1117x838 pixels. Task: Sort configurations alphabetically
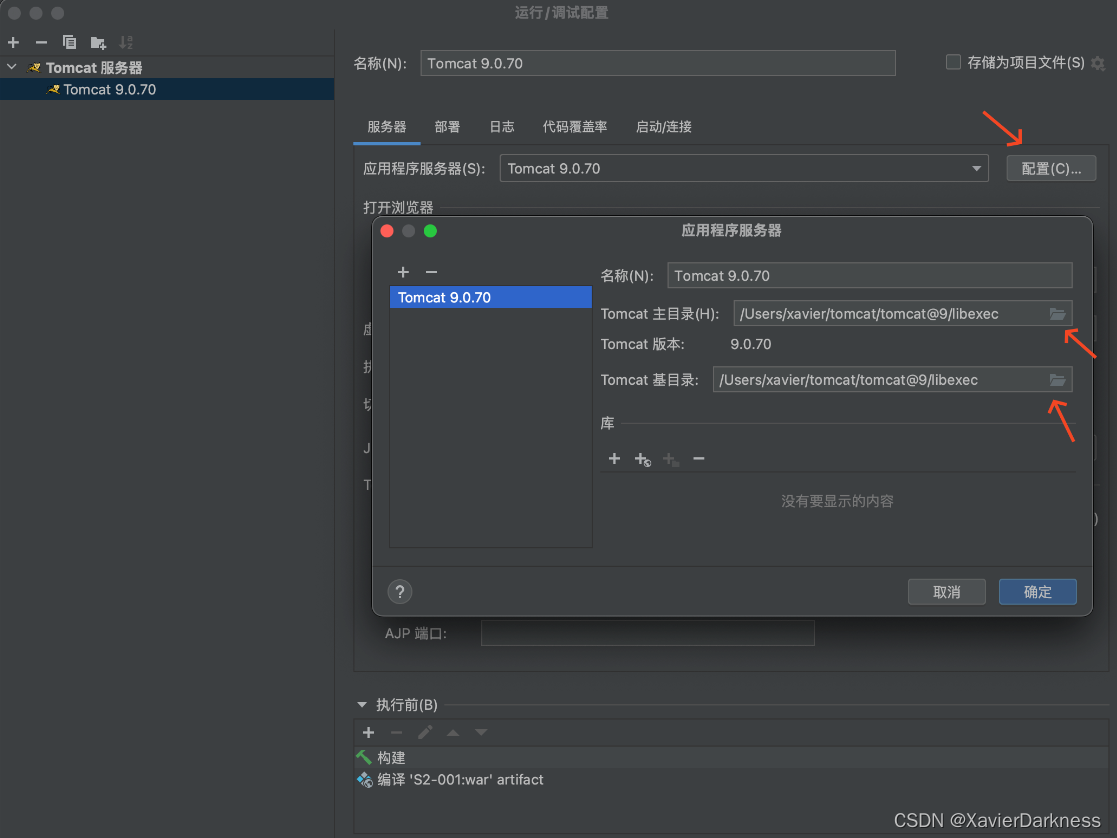point(126,43)
